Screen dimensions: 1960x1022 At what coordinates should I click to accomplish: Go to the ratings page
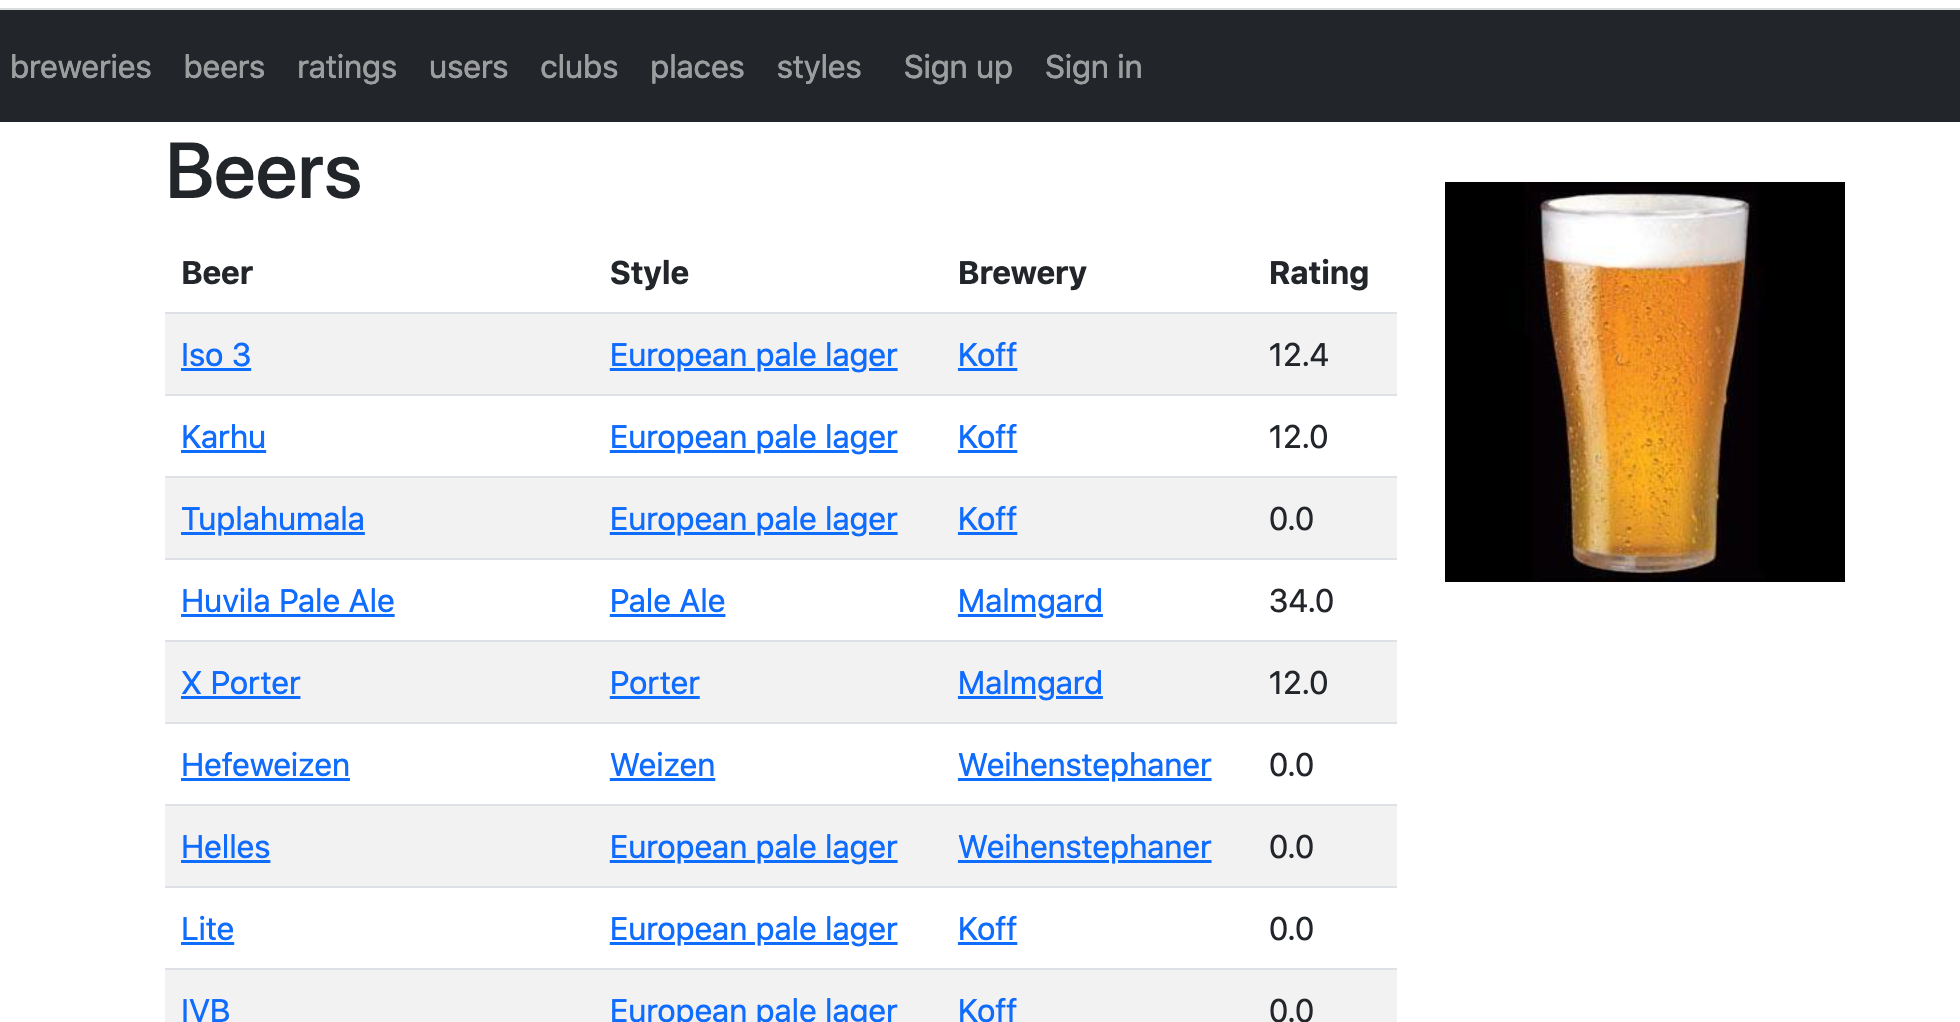tap(347, 67)
